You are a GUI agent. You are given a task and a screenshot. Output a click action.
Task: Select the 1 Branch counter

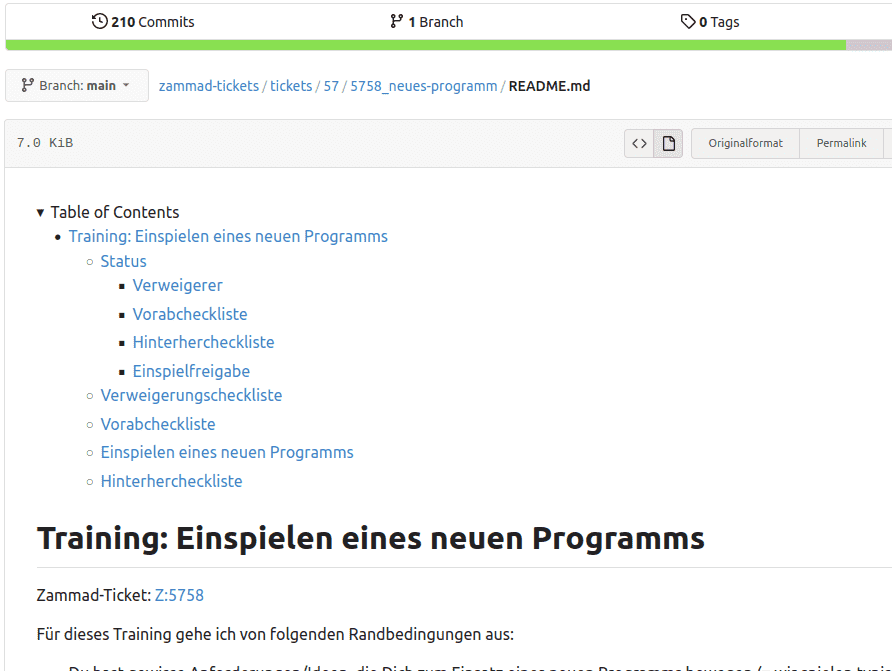tap(427, 20)
